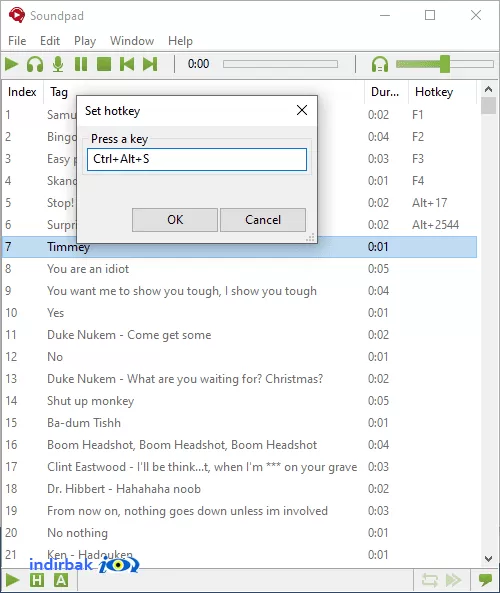Select 'Duke Nukem - Come get some'

(239, 335)
